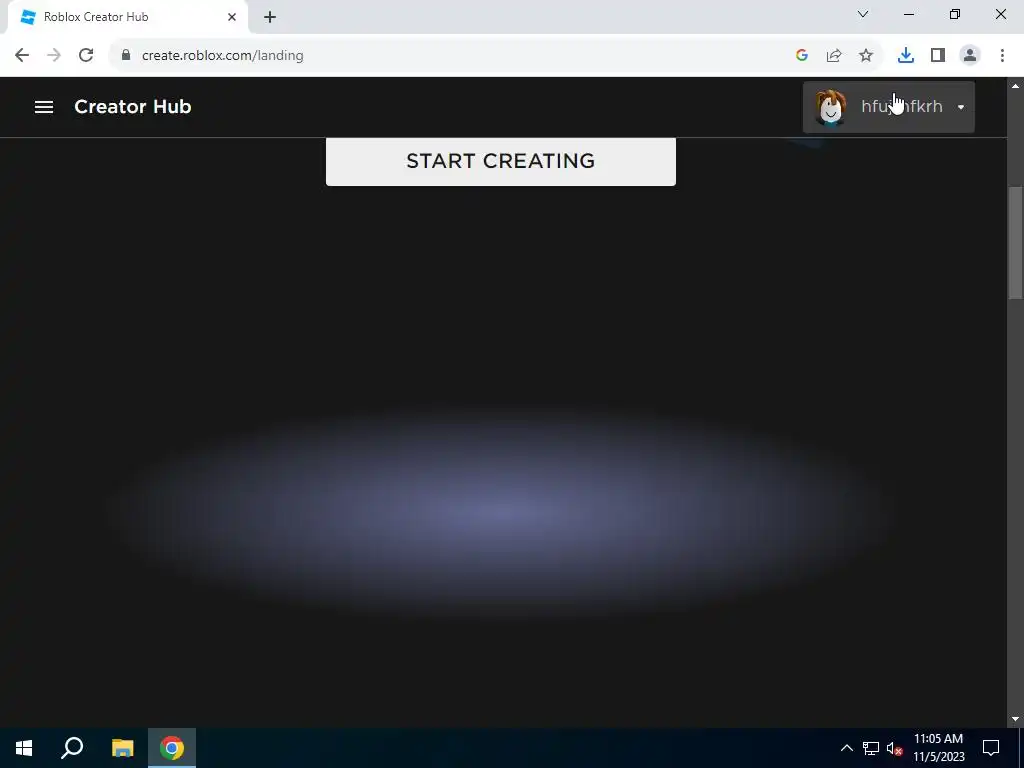Open Windows notification center
The width and height of the screenshot is (1024, 768).
[x=991, y=748]
